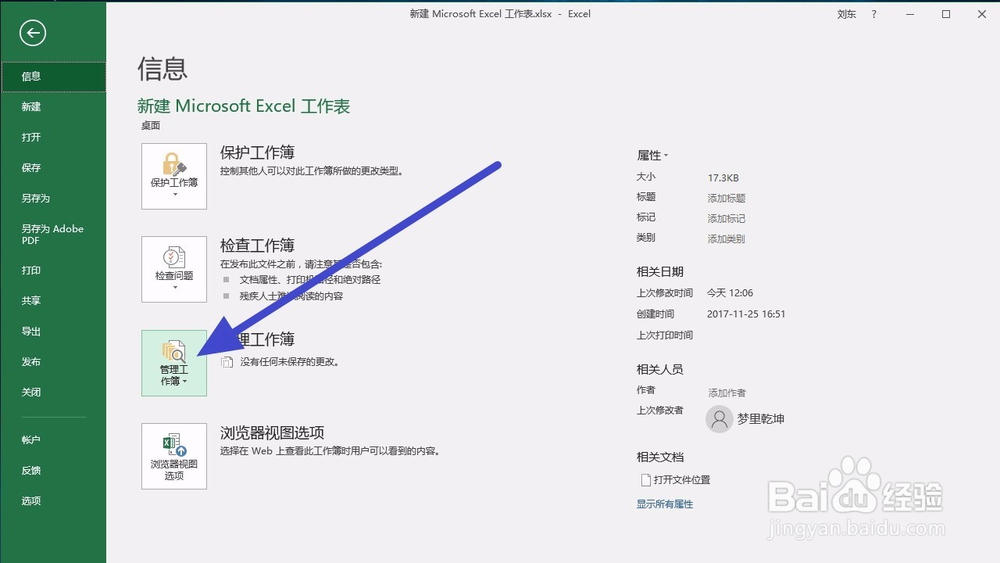Select 共享 in the sidebar
Viewport: 1000px width, 563px height.
pyautogui.click(x=53, y=300)
